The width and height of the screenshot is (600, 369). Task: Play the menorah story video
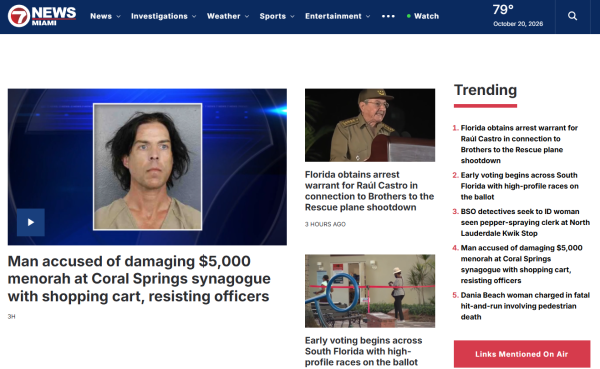[x=31, y=222]
